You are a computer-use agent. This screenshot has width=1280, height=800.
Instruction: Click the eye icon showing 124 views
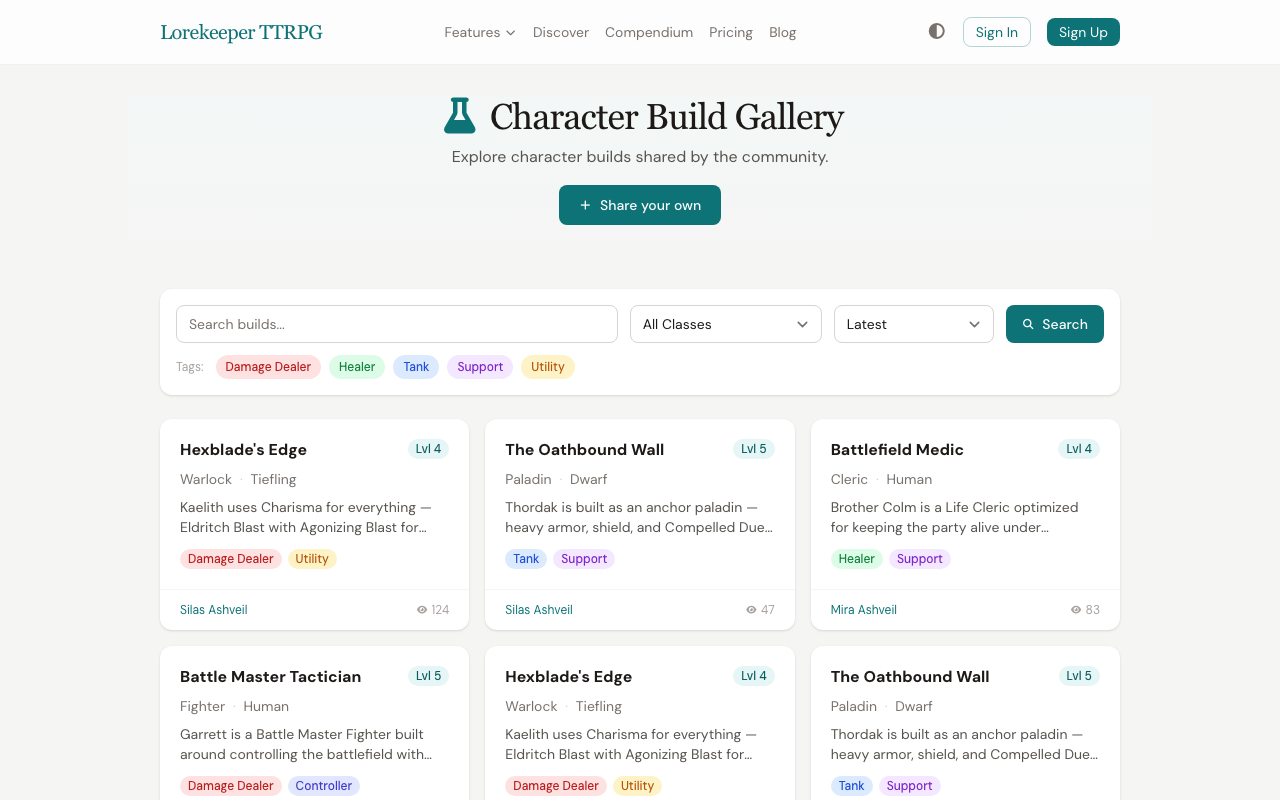pos(421,609)
